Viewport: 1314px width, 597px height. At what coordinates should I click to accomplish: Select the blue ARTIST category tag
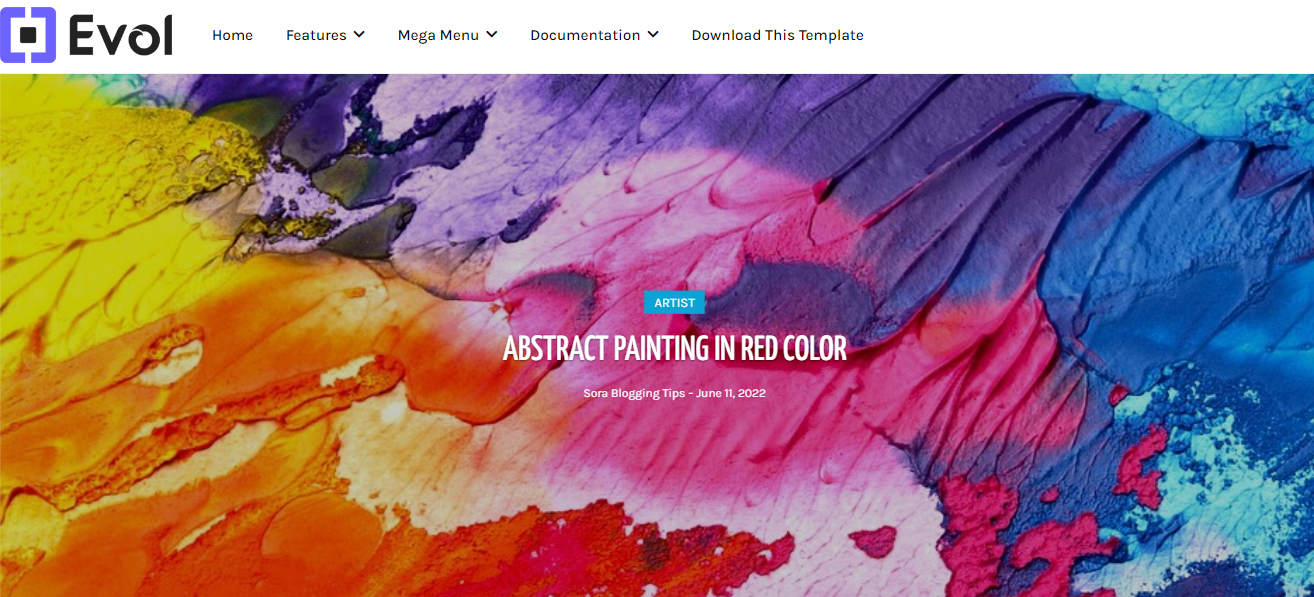click(675, 303)
